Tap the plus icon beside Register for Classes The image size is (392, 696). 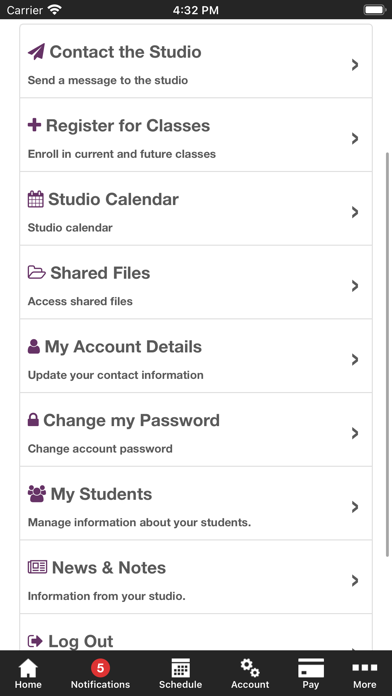click(34, 125)
